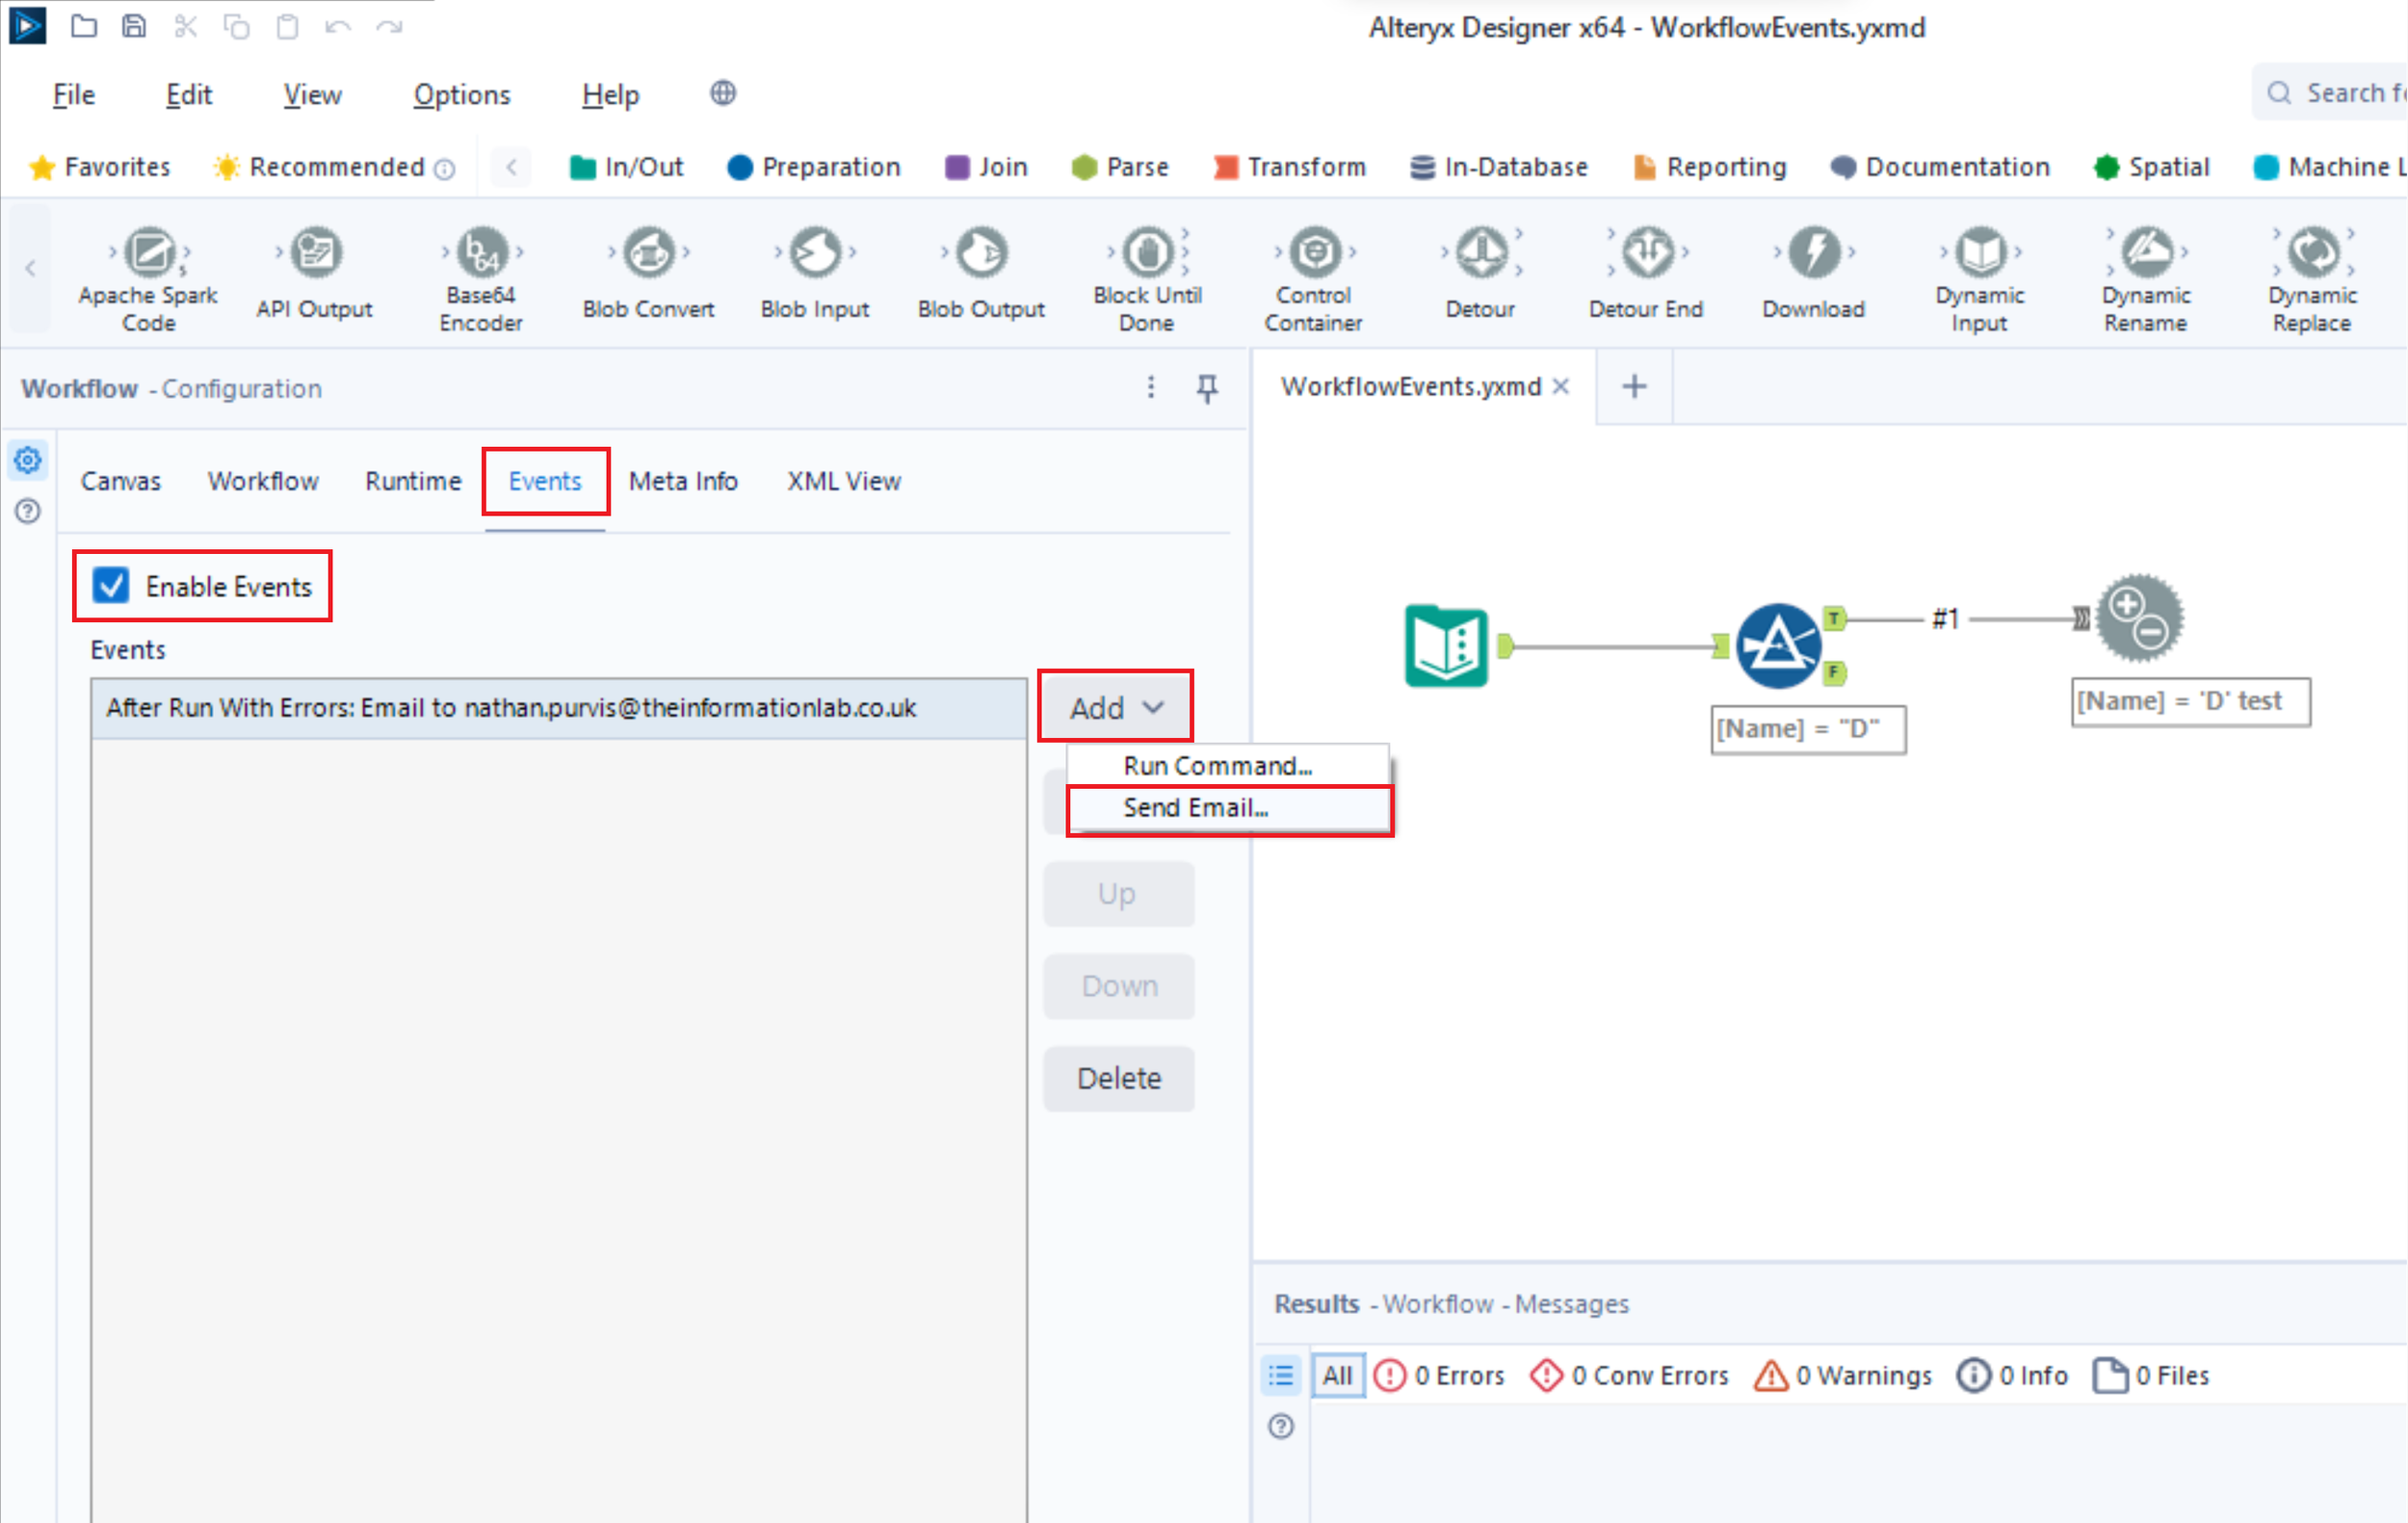Select the Apache Spark Code tool
Viewport: 2408px width, 1523px height.
[148, 253]
